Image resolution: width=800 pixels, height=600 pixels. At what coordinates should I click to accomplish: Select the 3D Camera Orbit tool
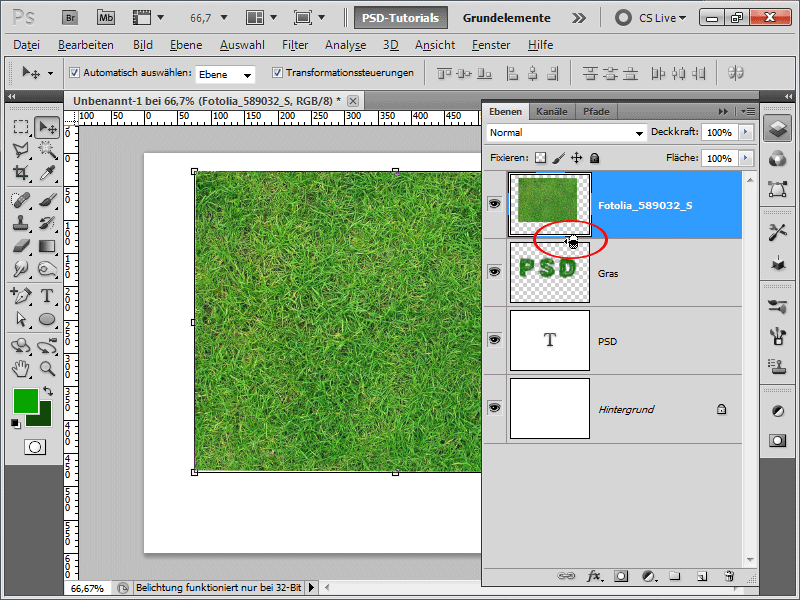(47, 345)
